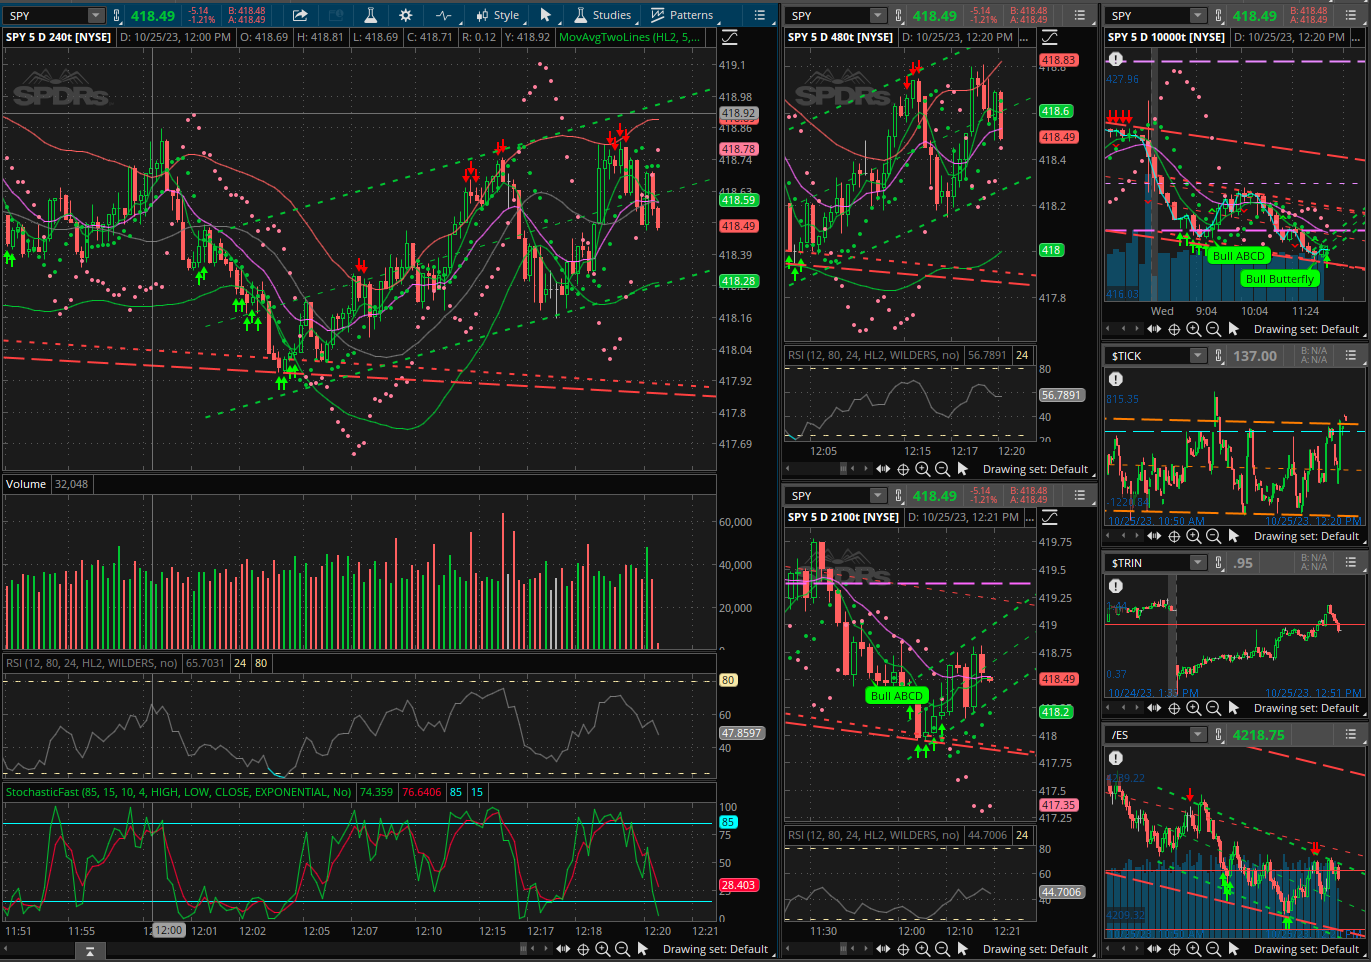Open the Studies menu
The image size is (1371, 962).
pyautogui.click(x=603, y=15)
